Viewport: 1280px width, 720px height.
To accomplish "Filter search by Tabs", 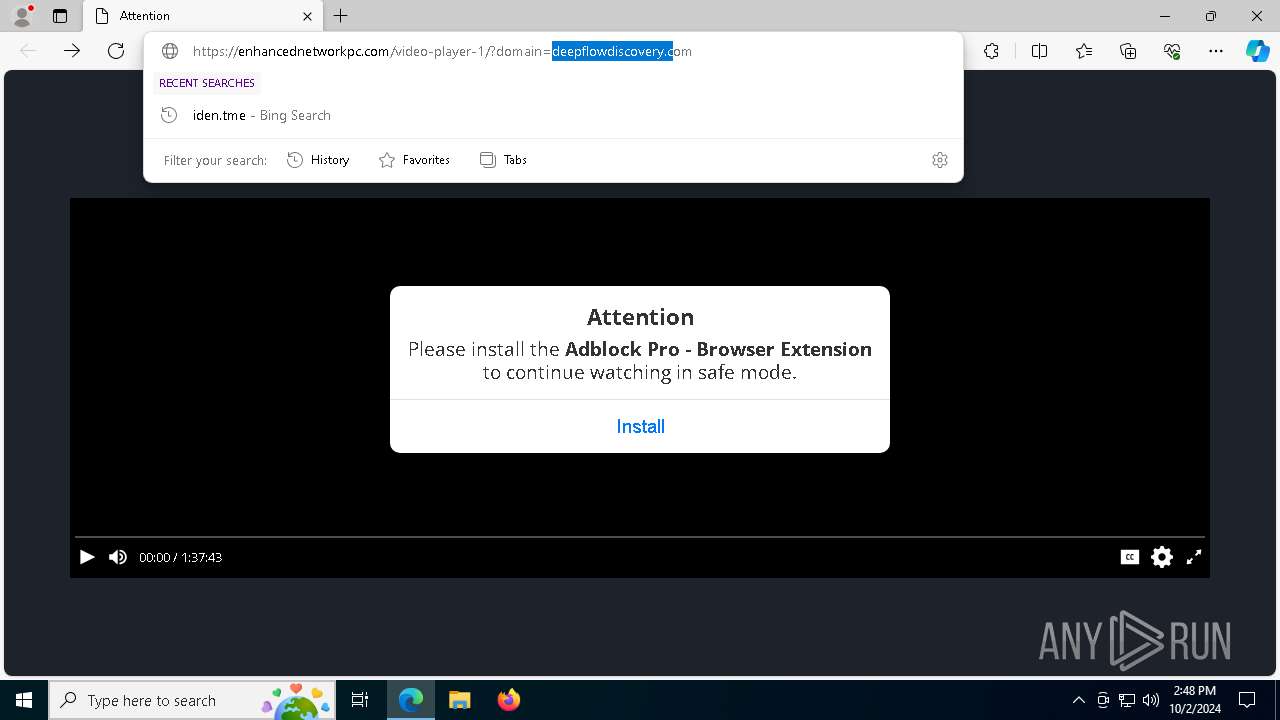I will pos(503,160).
